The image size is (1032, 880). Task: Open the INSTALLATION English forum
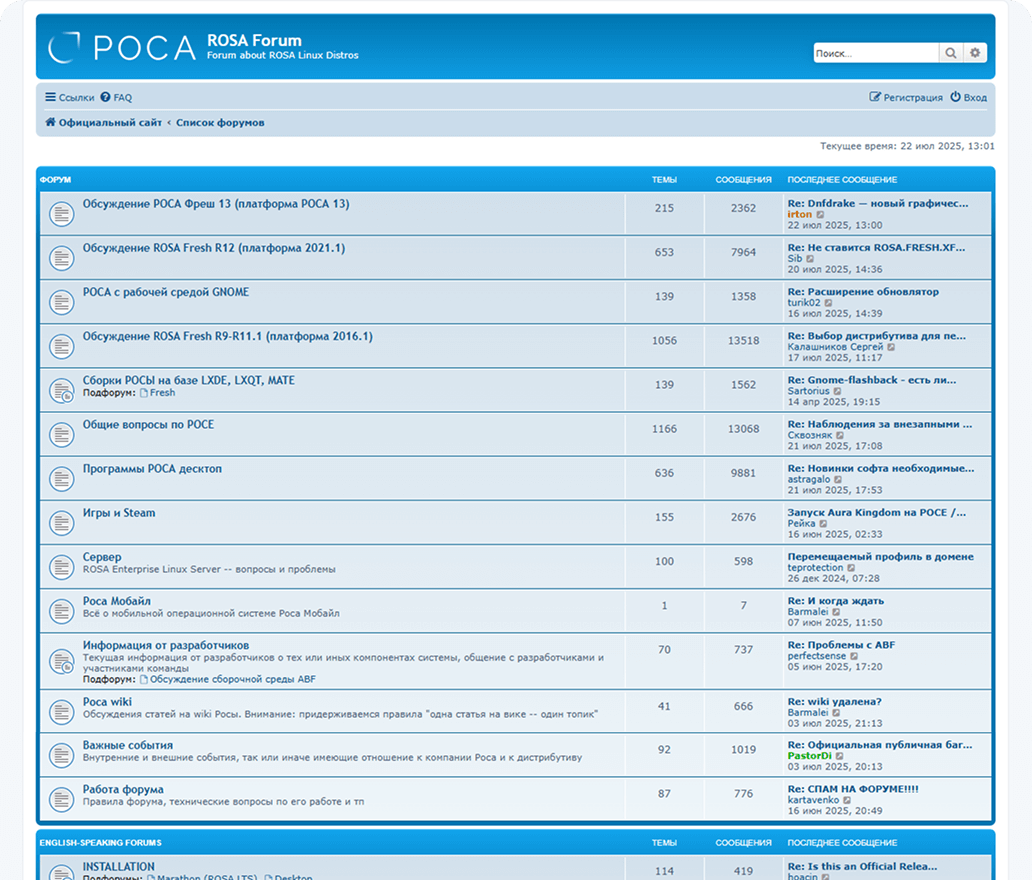click(119, 867)
